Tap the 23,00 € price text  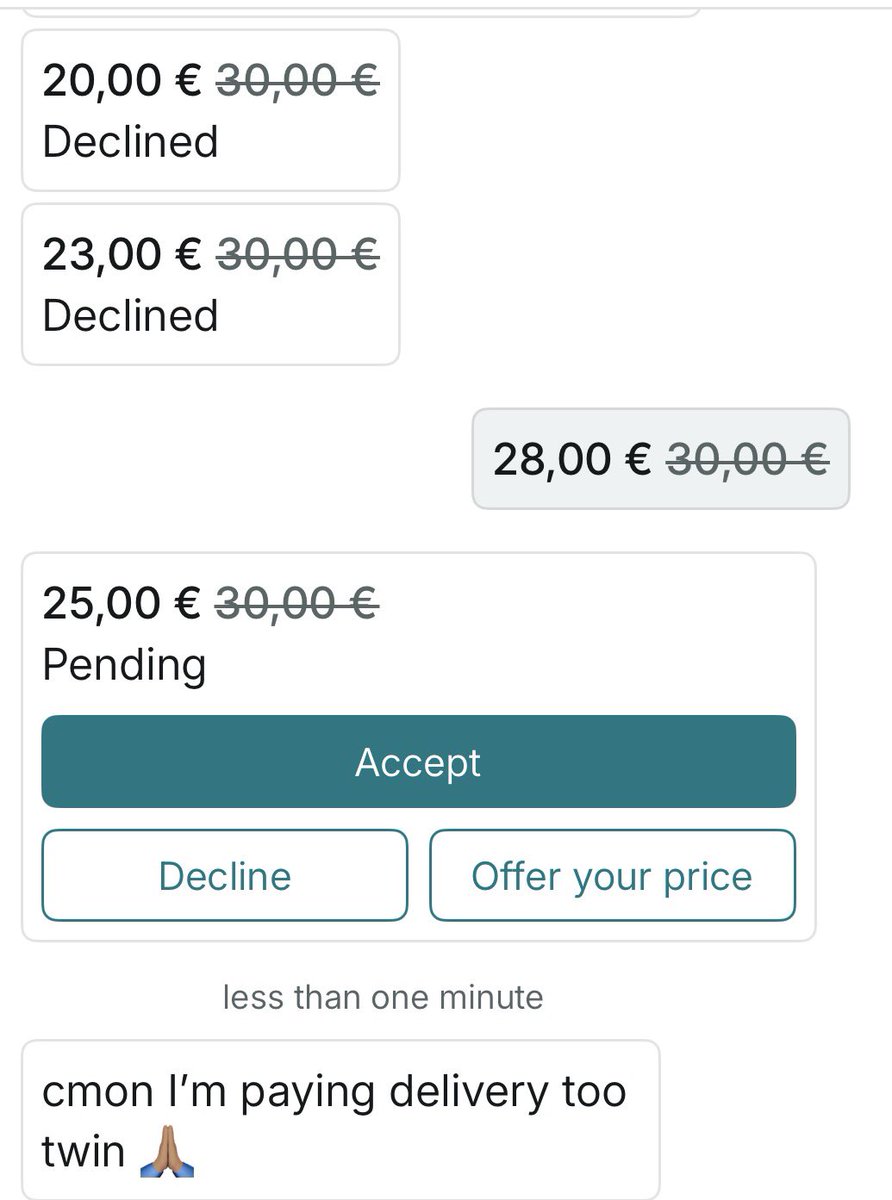click(x=122, y=253)
